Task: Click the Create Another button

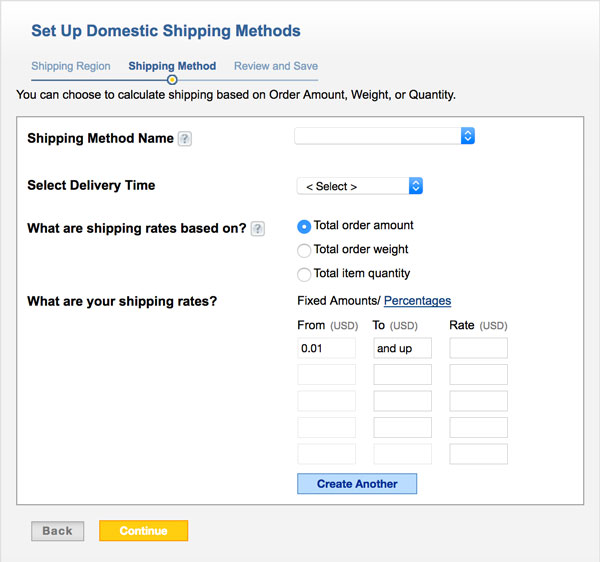Action: 357,484
